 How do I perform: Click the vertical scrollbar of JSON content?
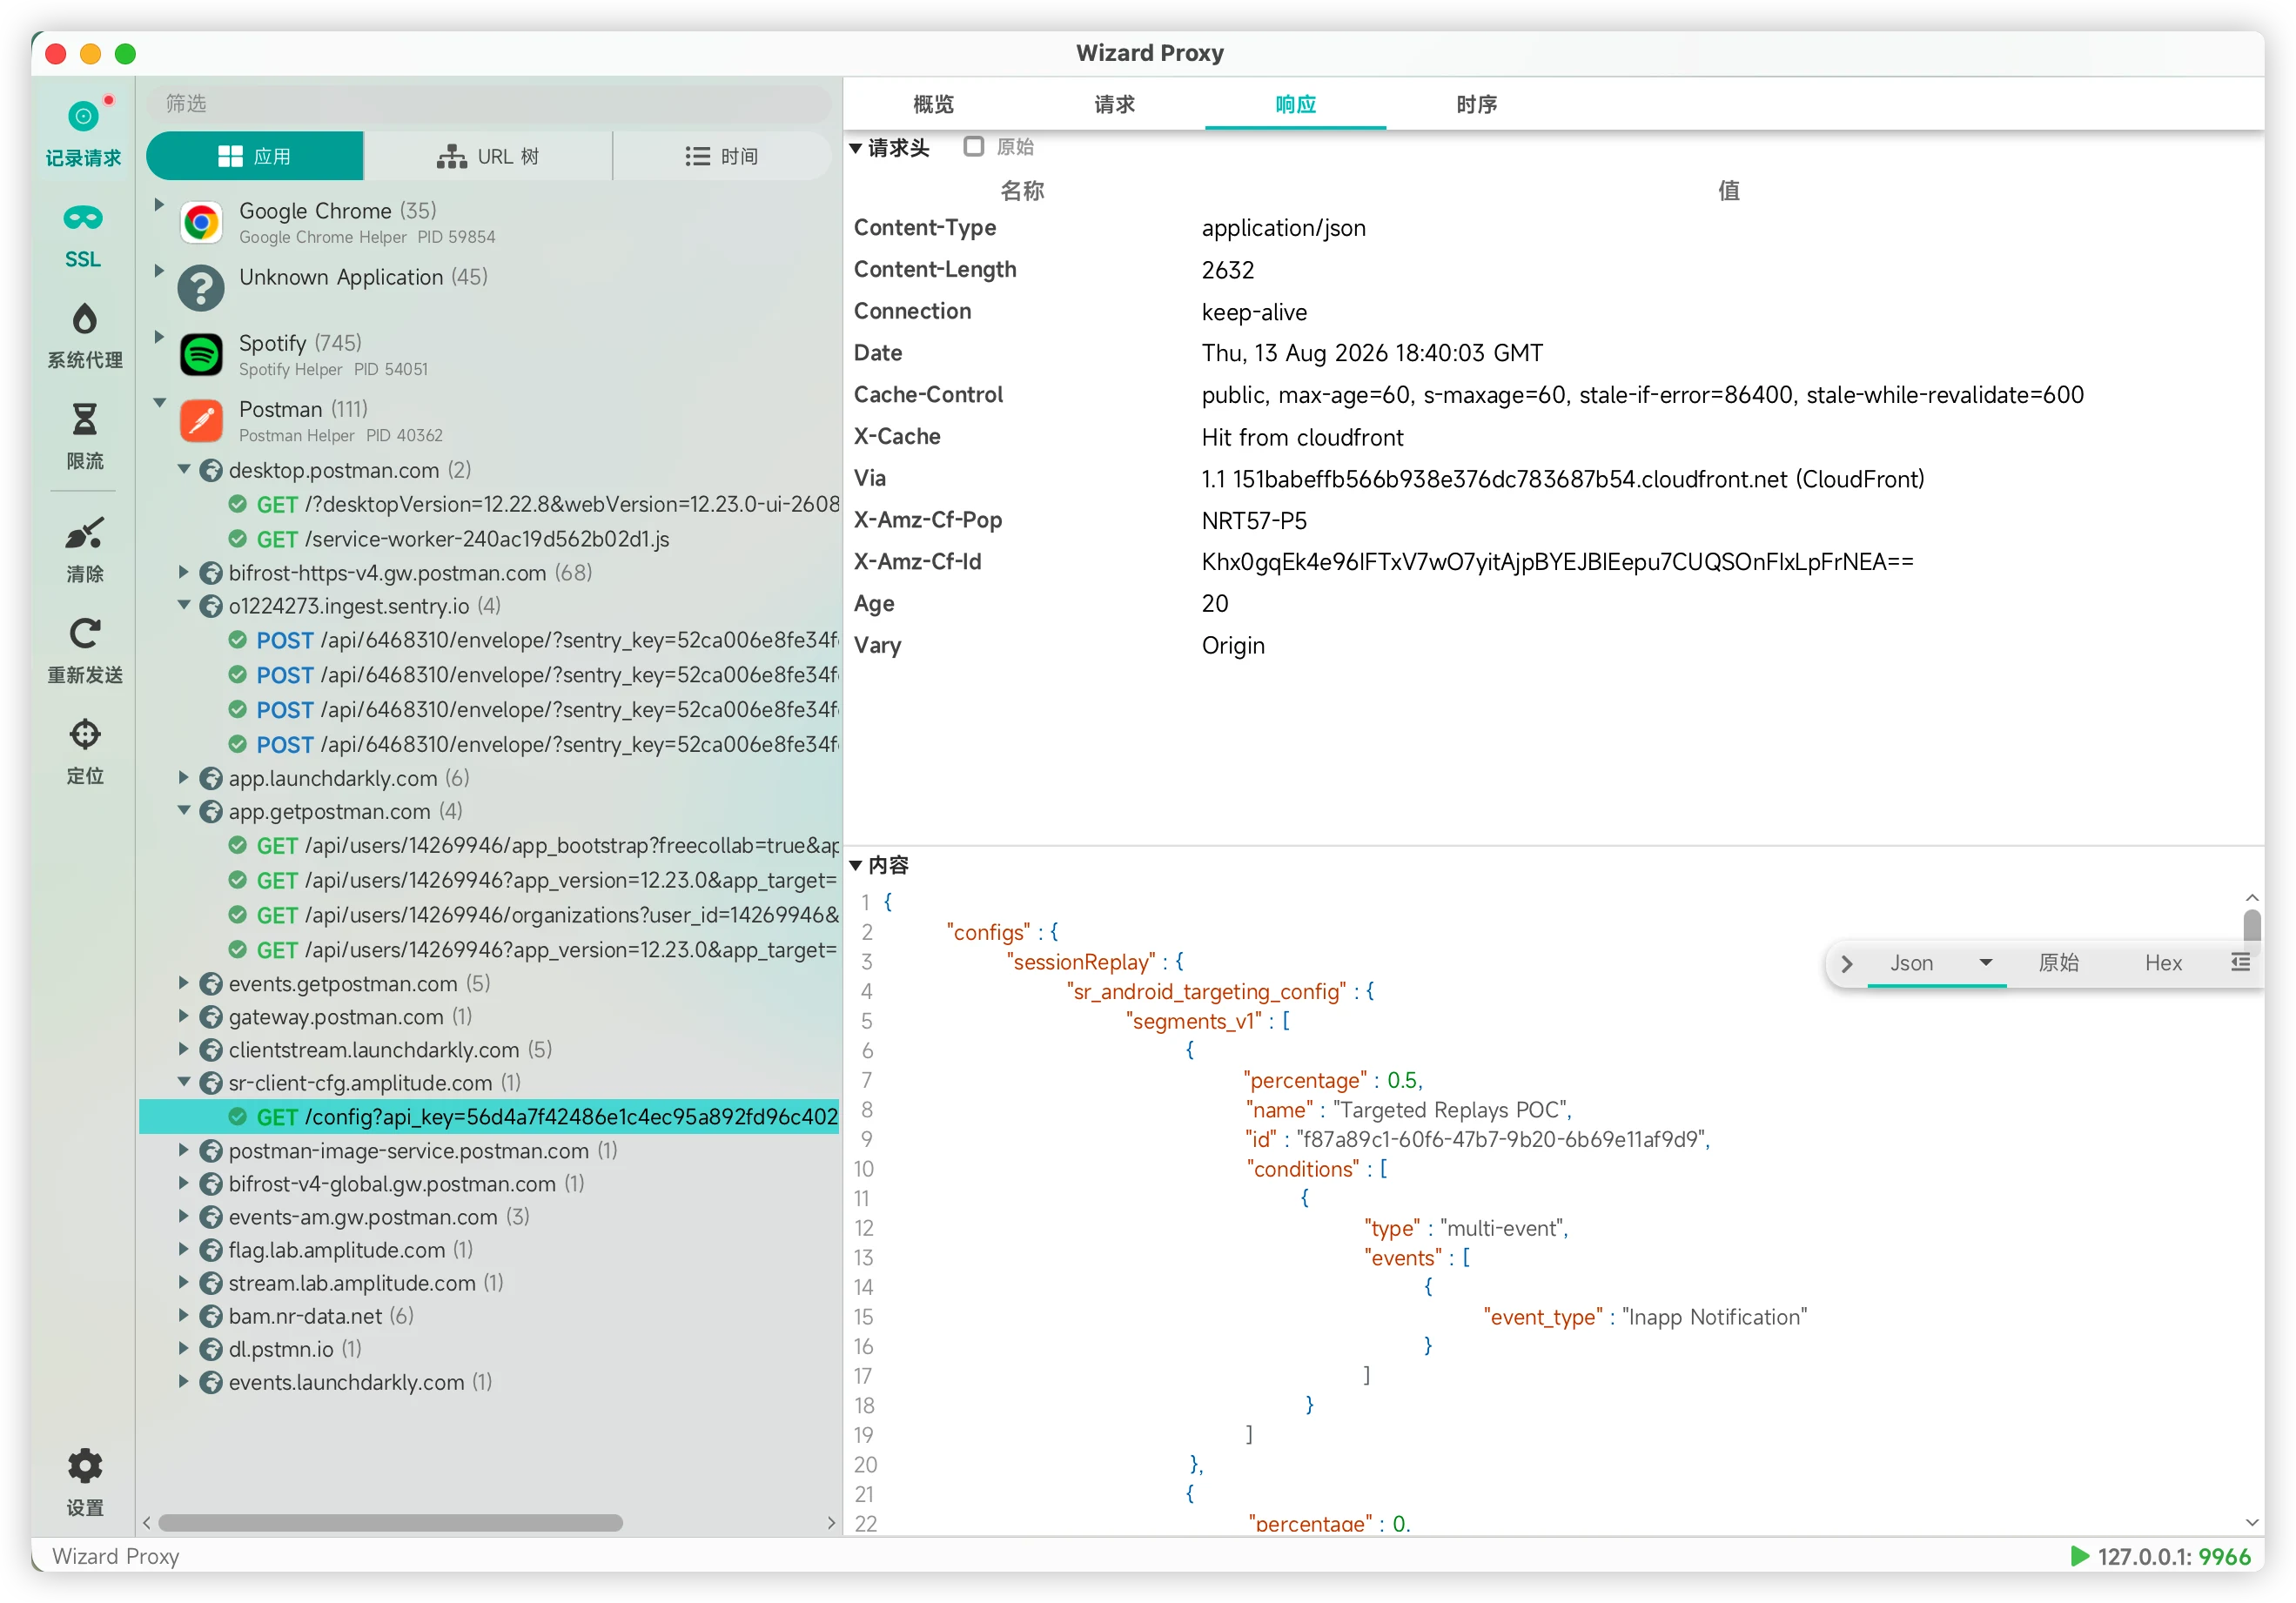(2252, 925)
